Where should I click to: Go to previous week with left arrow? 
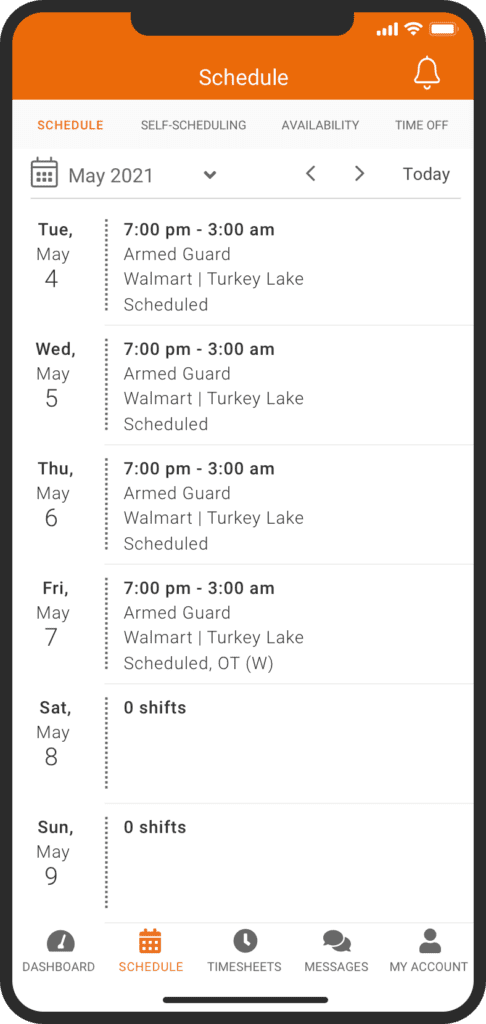(311, 174)
